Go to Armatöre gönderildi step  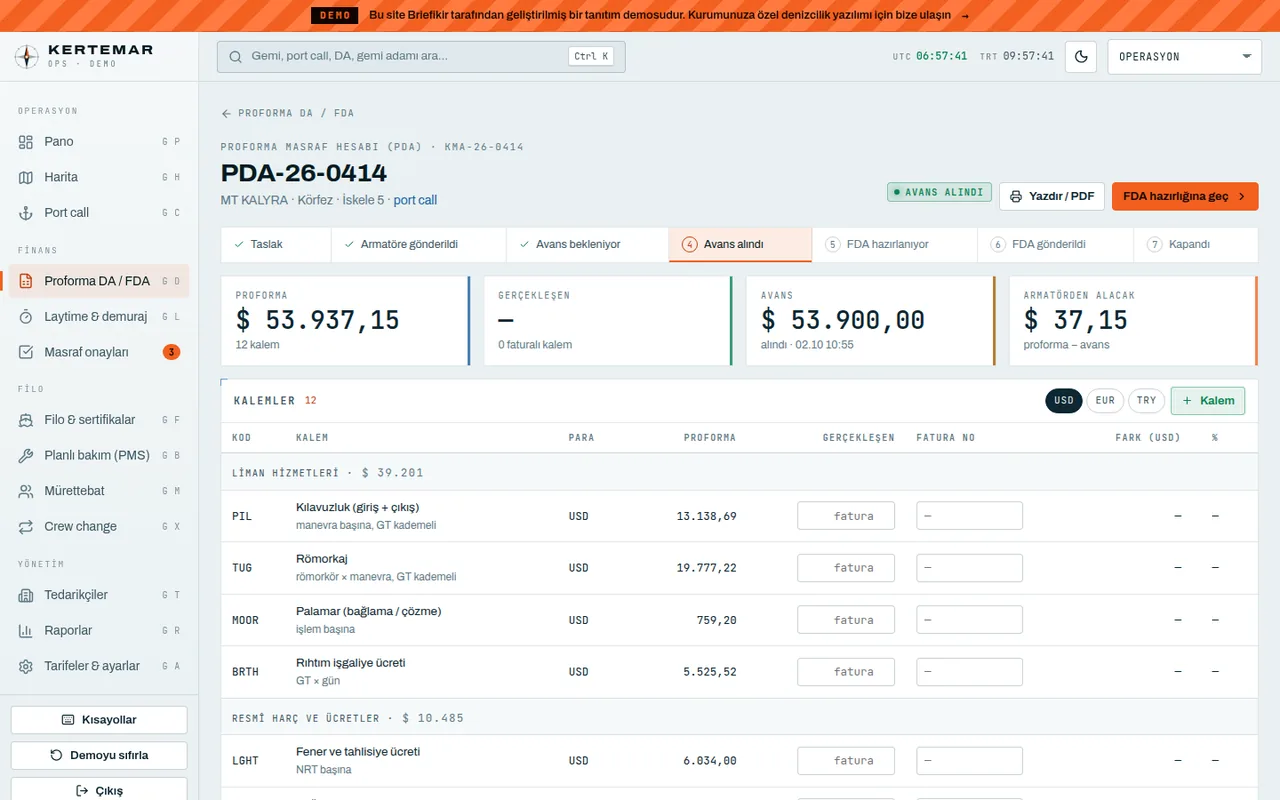pyautogui.click(x=418, y=244)
